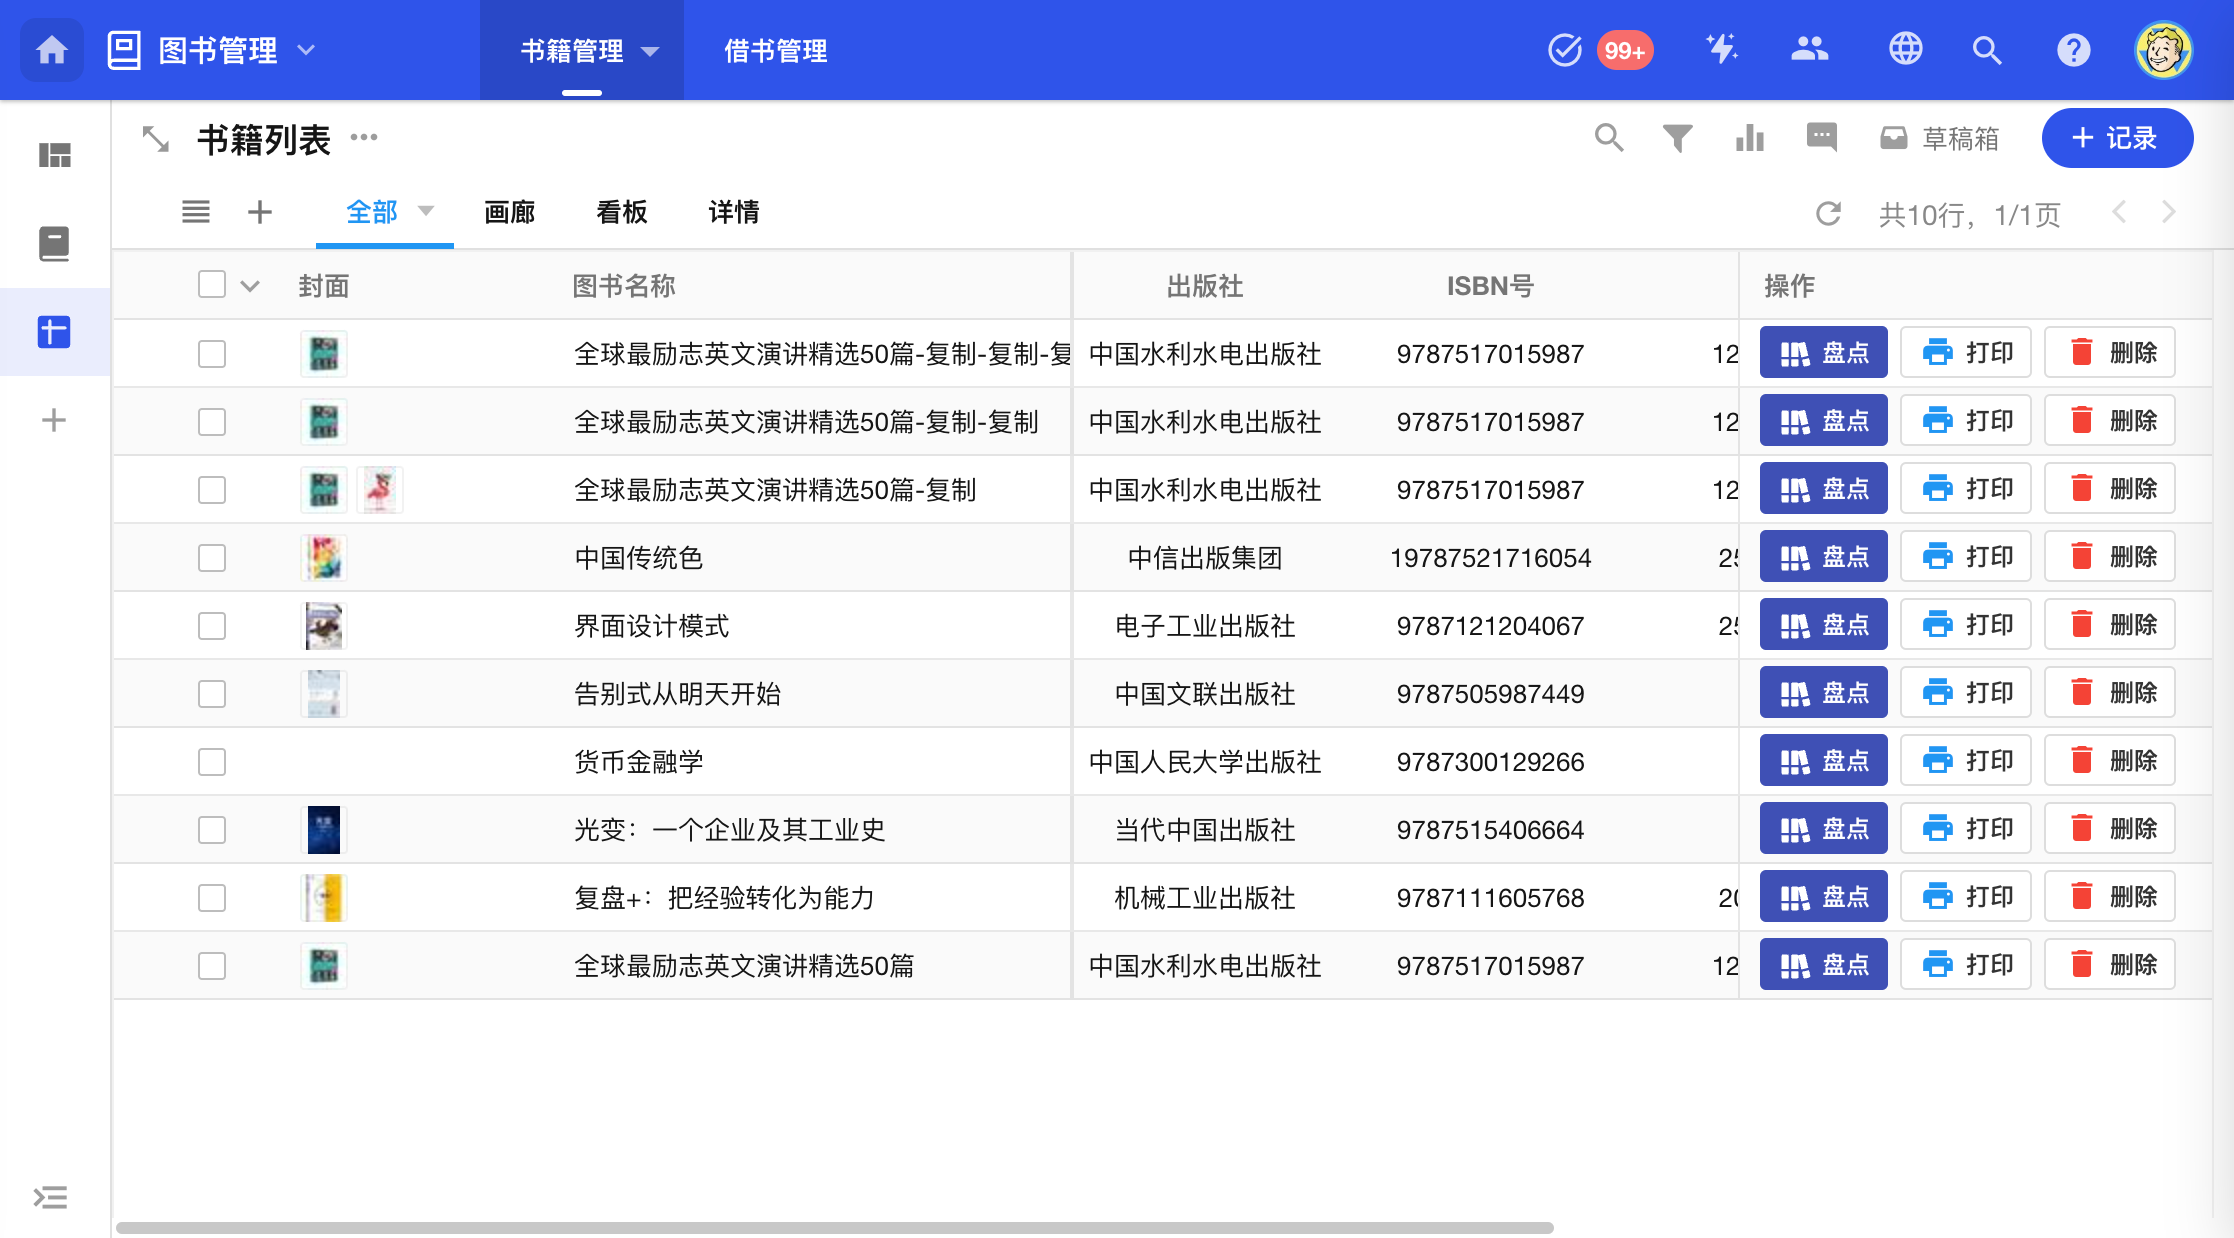Select the checkbox for 货币金融学 row
Viewport: 2234px width, 1238px height.
click(212, 762)
